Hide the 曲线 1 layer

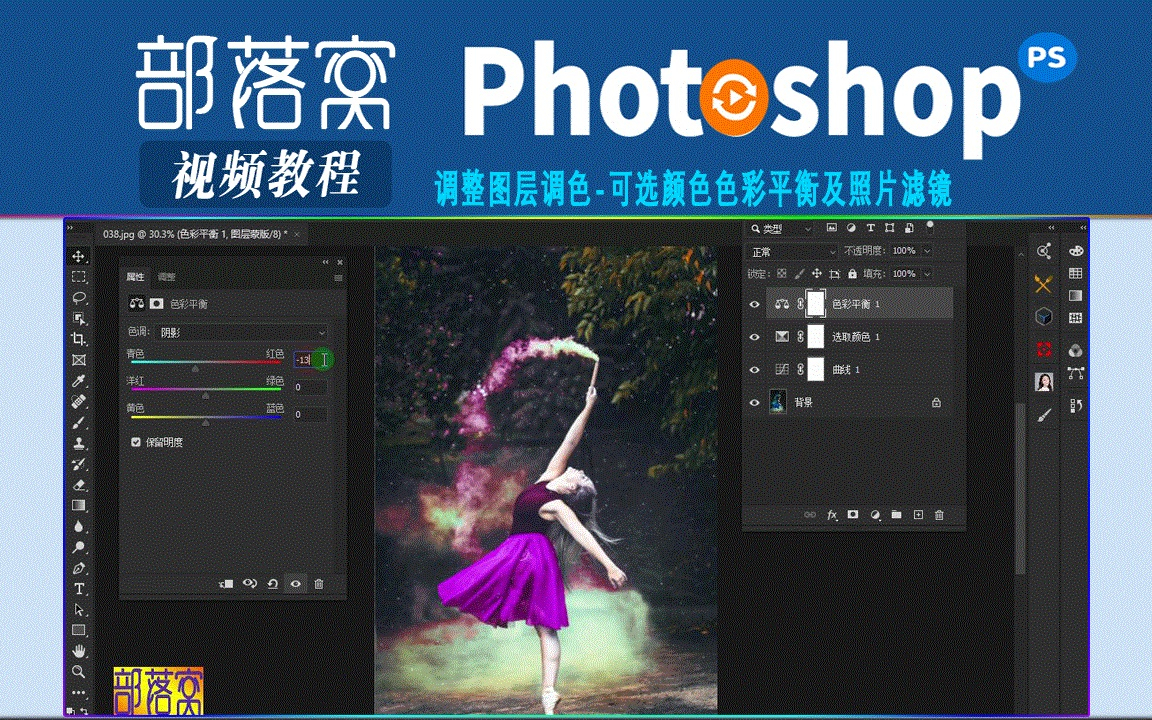[755, 370]
